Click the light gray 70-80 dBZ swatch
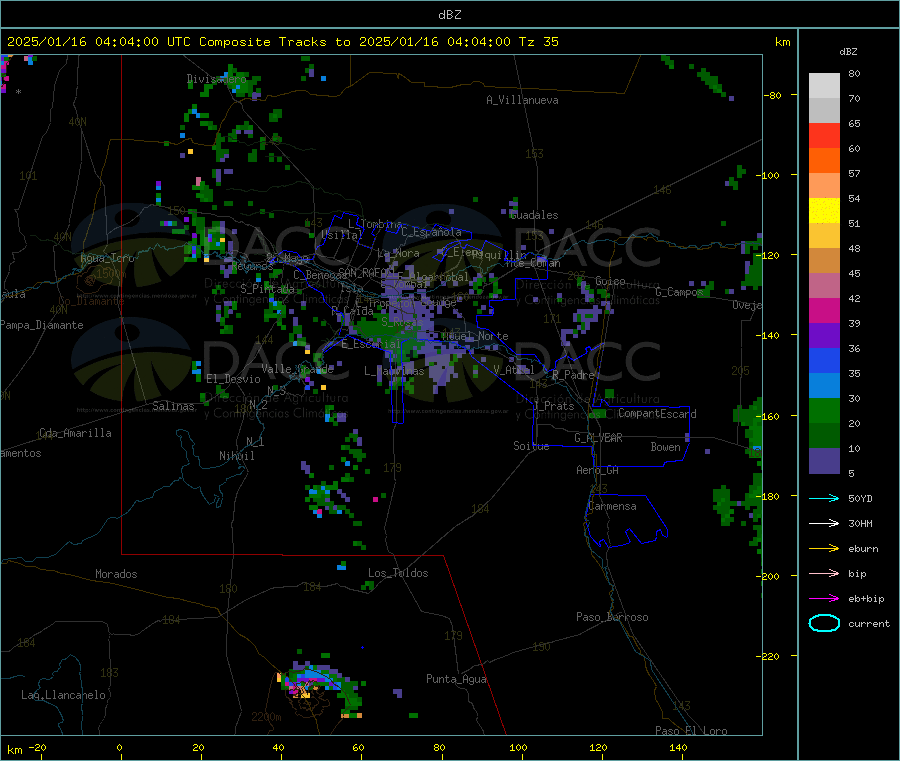900x761 pixels. [x=824, y=86]
